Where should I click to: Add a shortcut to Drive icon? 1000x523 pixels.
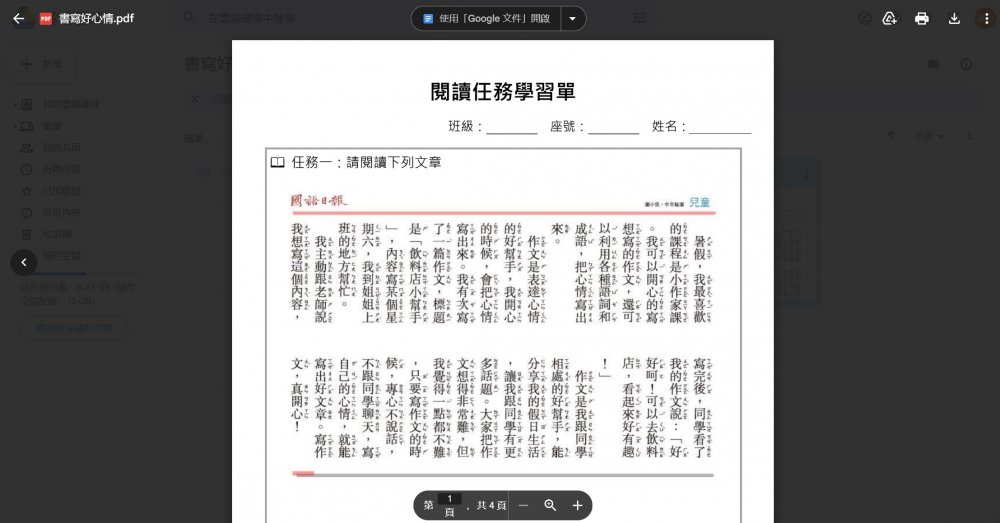coord(889,18)
